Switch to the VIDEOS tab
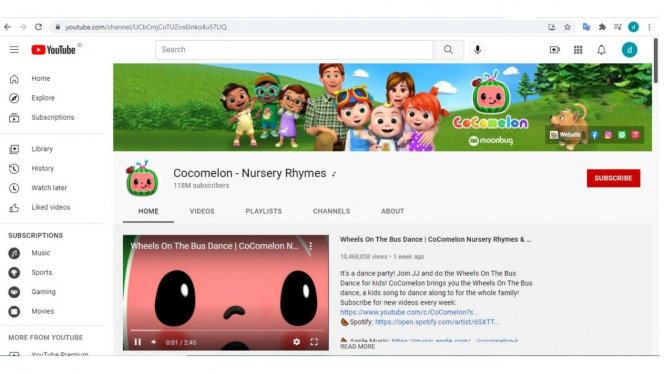This screenshot has height=374, width=665. point(202,211)
